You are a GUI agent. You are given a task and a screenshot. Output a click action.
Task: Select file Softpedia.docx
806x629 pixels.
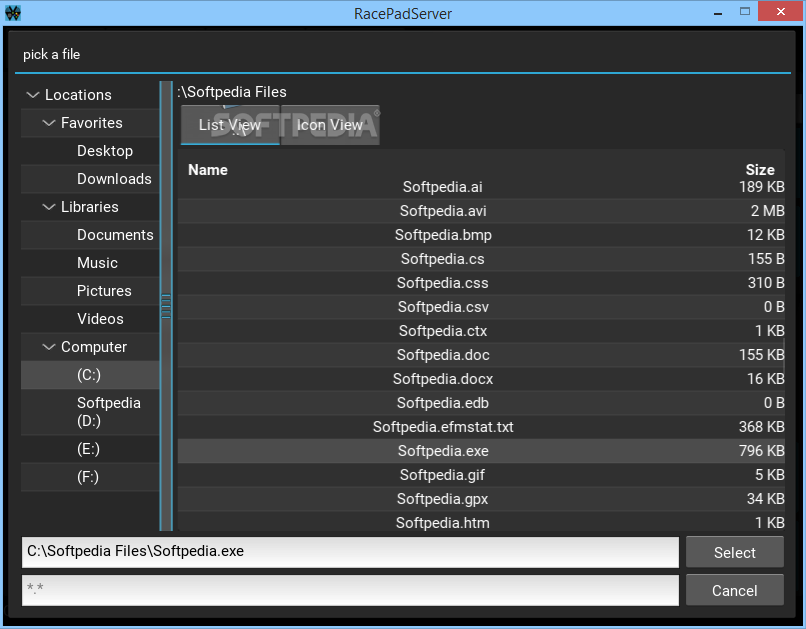tap(481, 379)
